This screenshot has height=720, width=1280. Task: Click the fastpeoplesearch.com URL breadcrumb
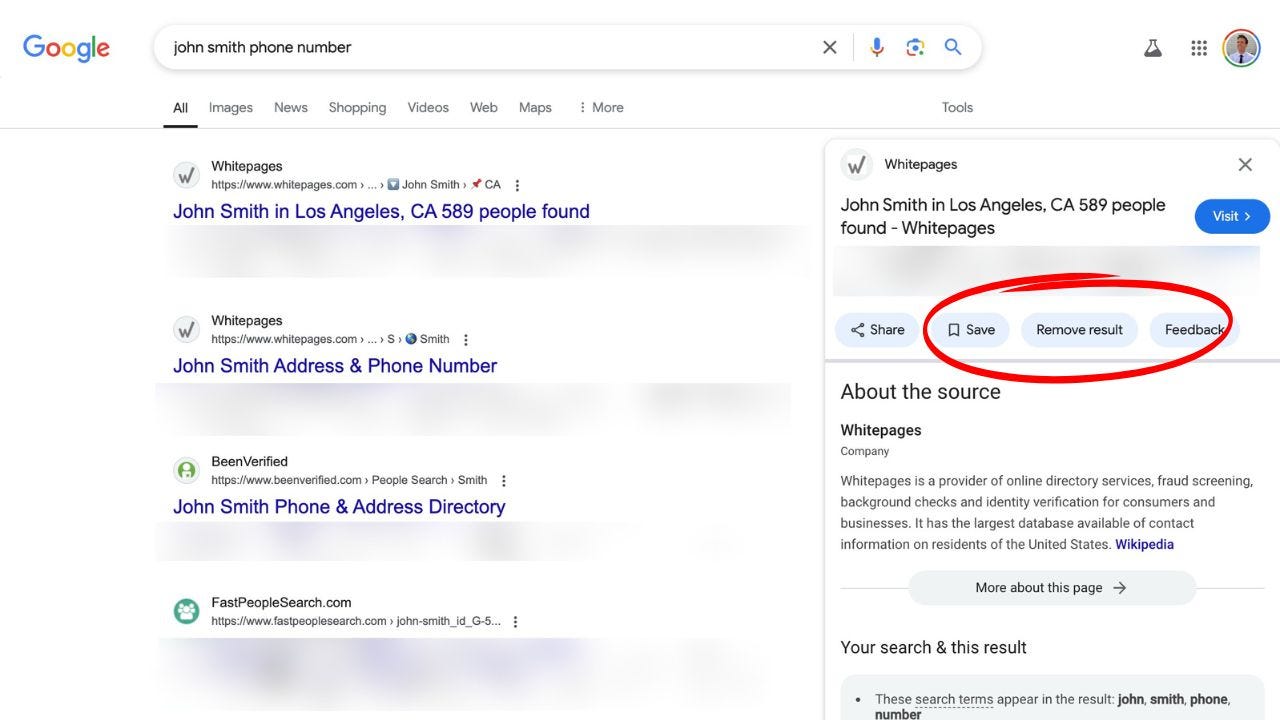coord(356,621)
